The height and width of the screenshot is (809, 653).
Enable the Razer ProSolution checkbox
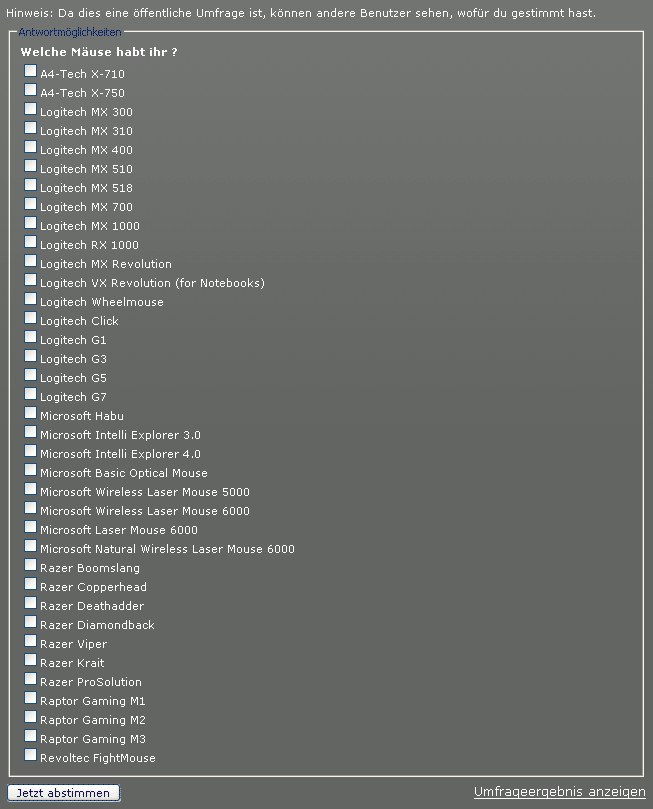[30, 679]
